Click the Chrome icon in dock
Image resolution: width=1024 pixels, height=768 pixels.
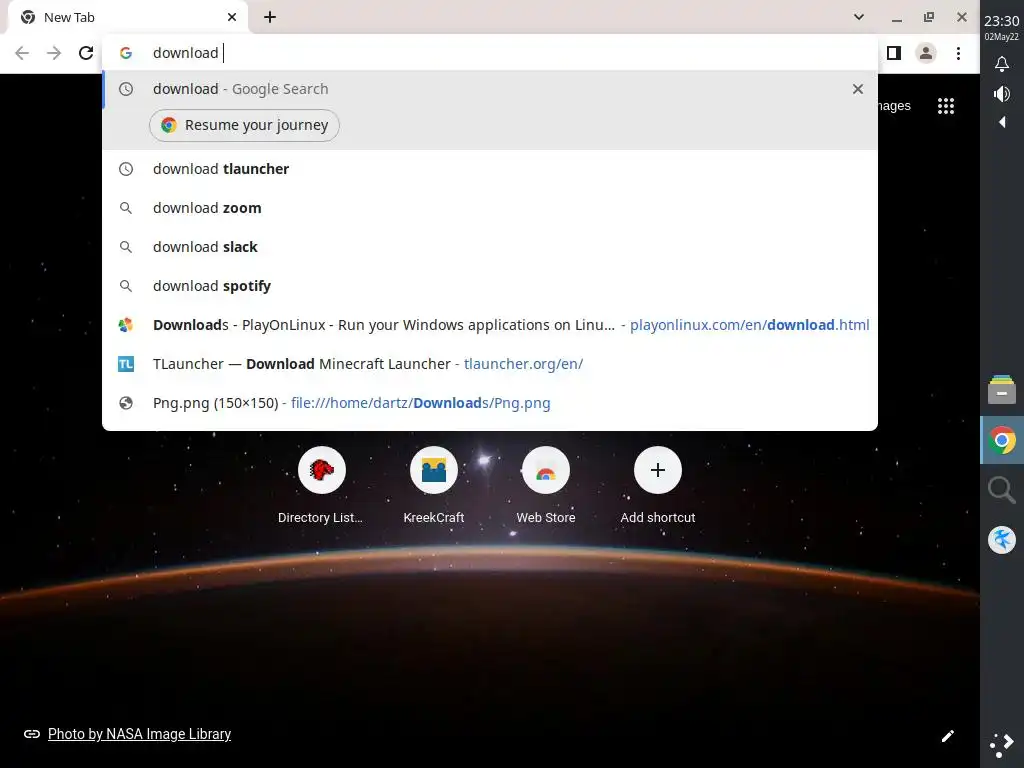pyautogui.click(x=1002, y=440)
